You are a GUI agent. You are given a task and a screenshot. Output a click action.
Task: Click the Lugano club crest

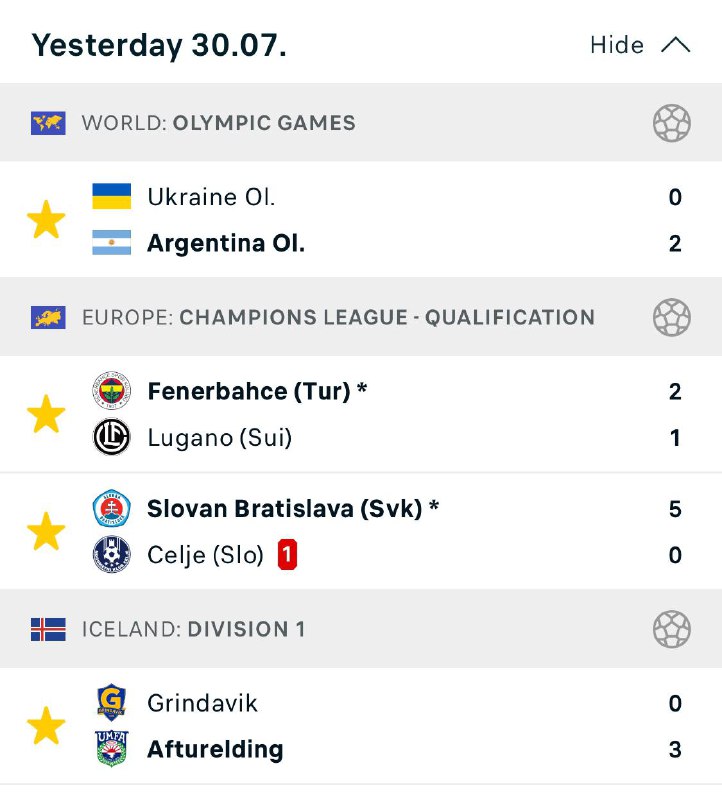tap(111, 438)
